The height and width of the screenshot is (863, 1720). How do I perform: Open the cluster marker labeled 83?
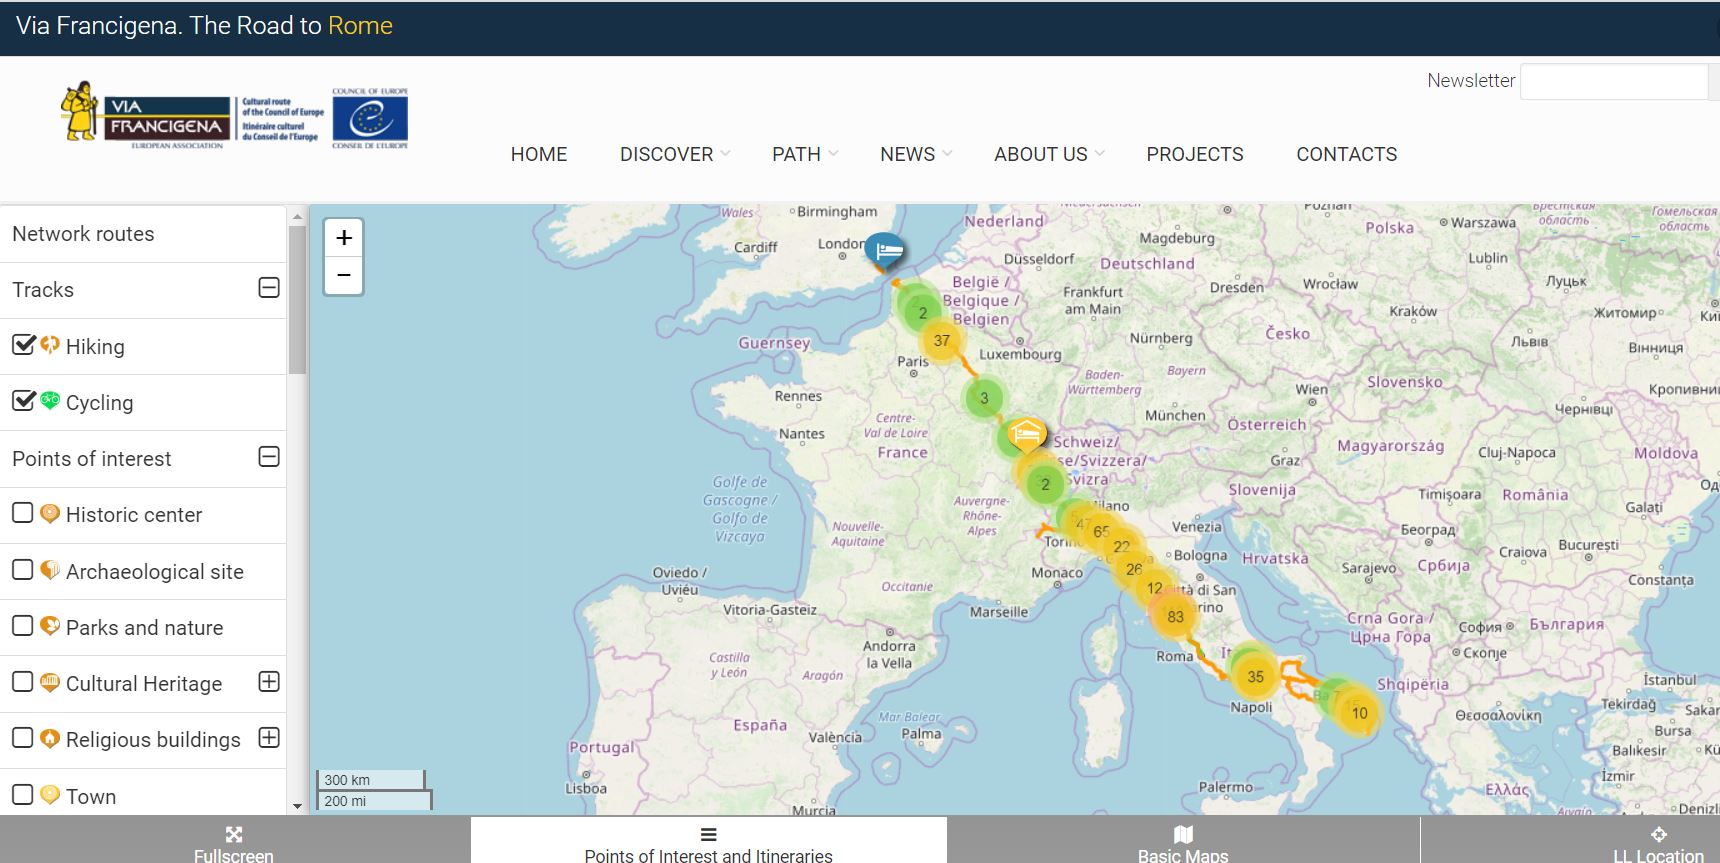pyautogui.click(x=1175, y=616)
